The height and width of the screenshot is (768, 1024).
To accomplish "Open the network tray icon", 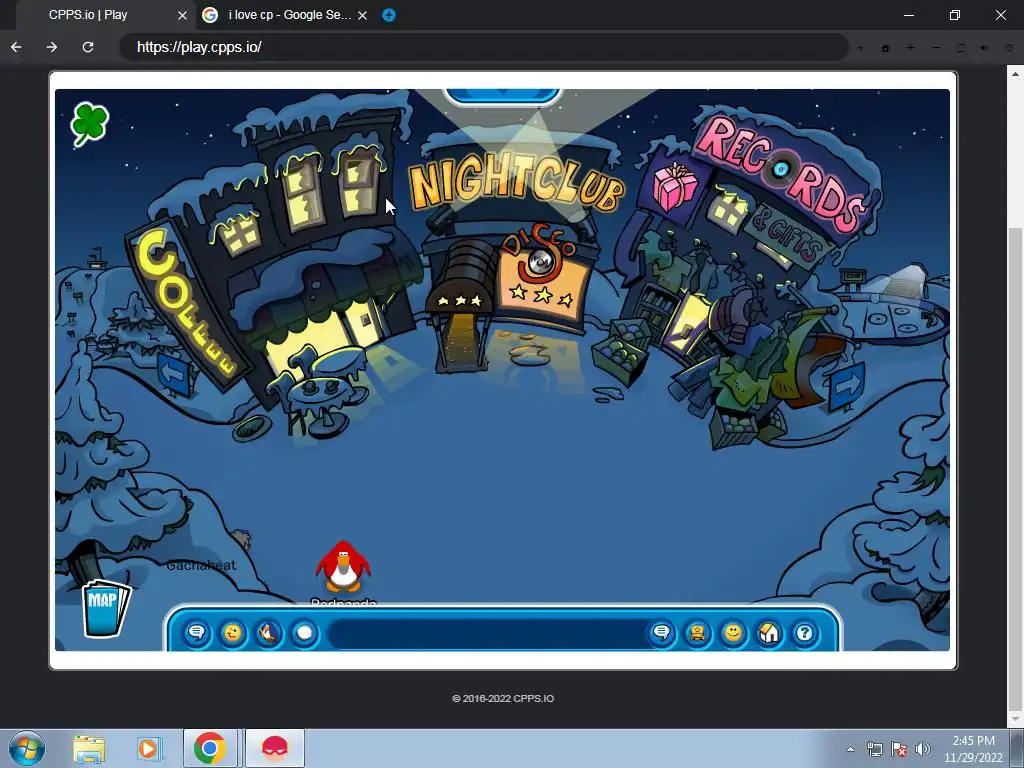I will [x=874, y=749].
